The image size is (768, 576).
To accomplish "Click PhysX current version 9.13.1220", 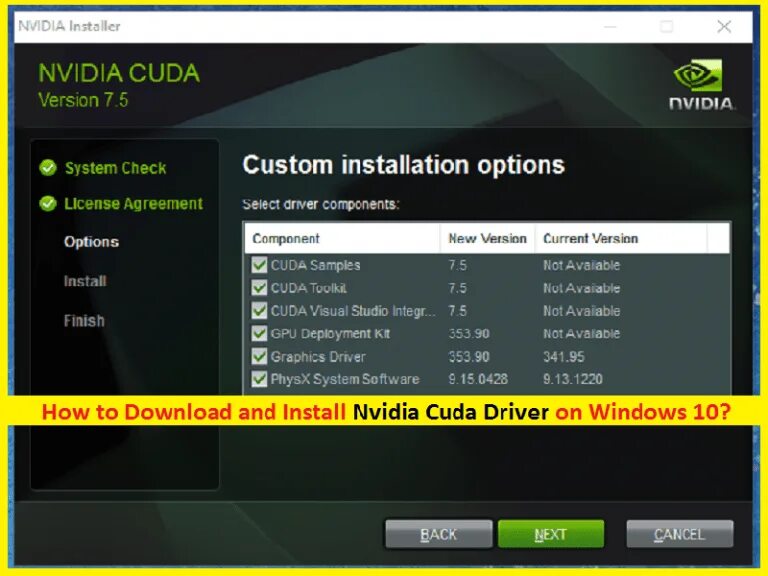I will [x=573, y=379].
